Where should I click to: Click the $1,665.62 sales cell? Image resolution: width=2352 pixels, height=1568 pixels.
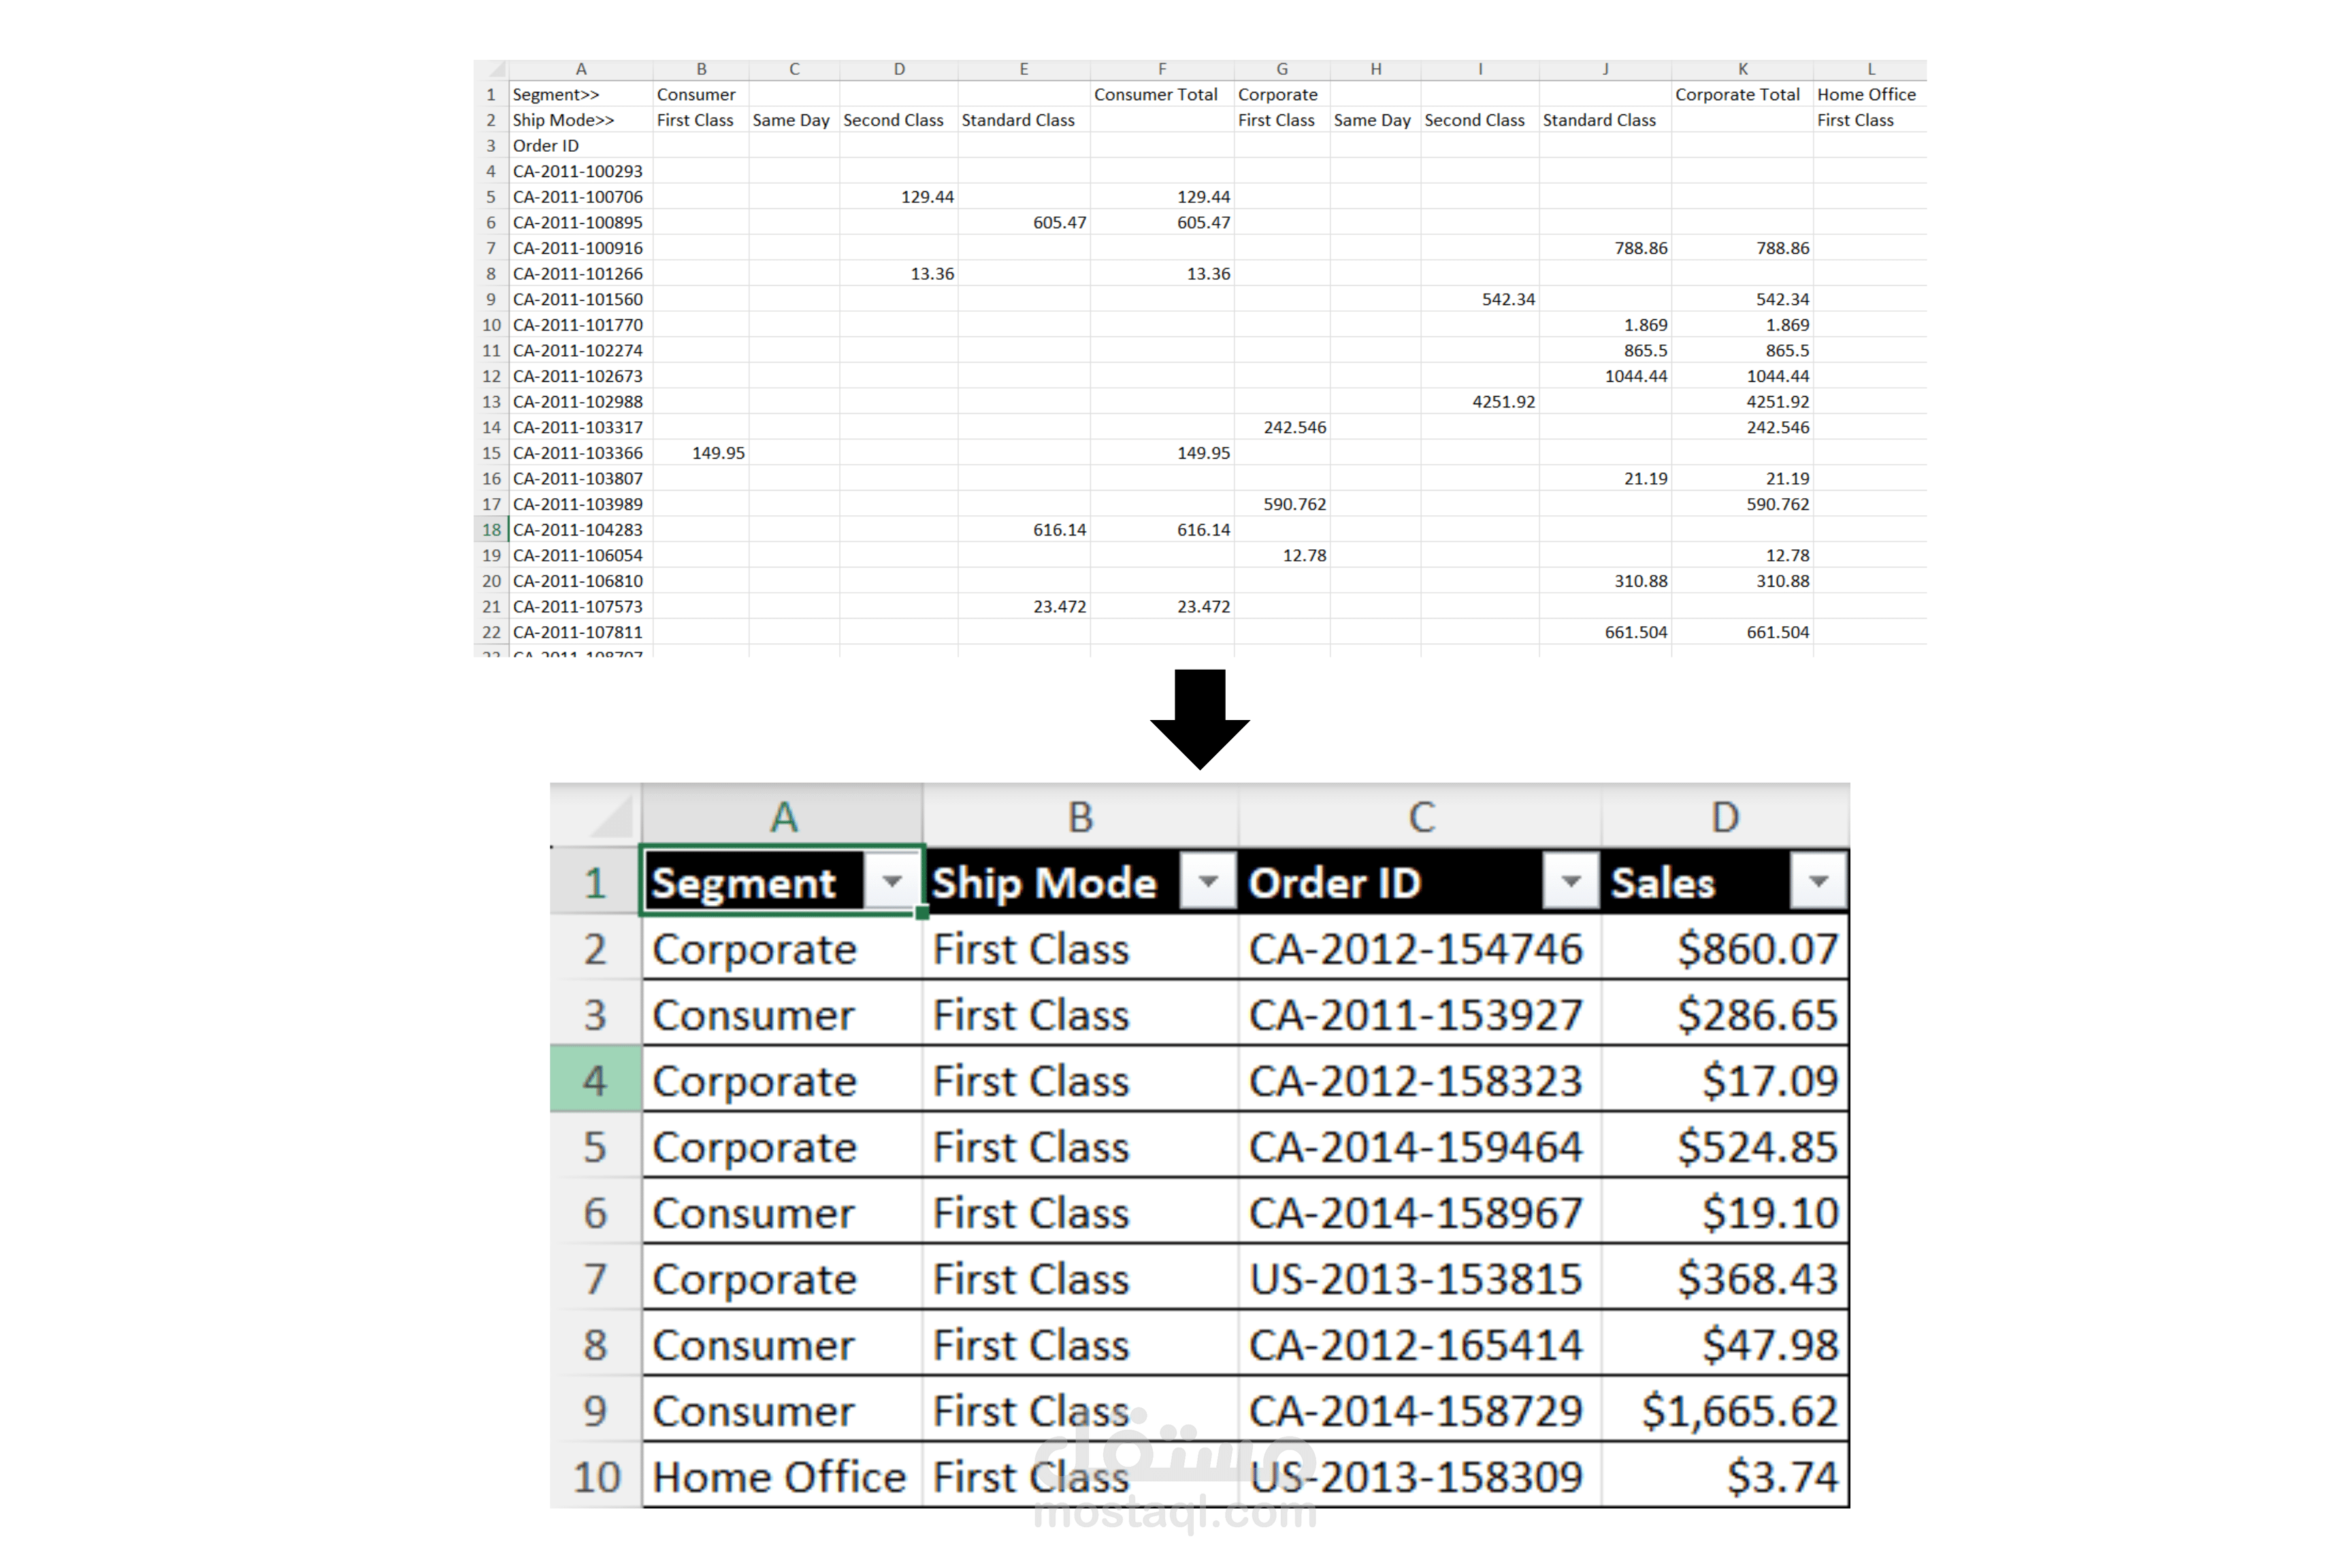pyautogui.click(x=1725, y=1410)
